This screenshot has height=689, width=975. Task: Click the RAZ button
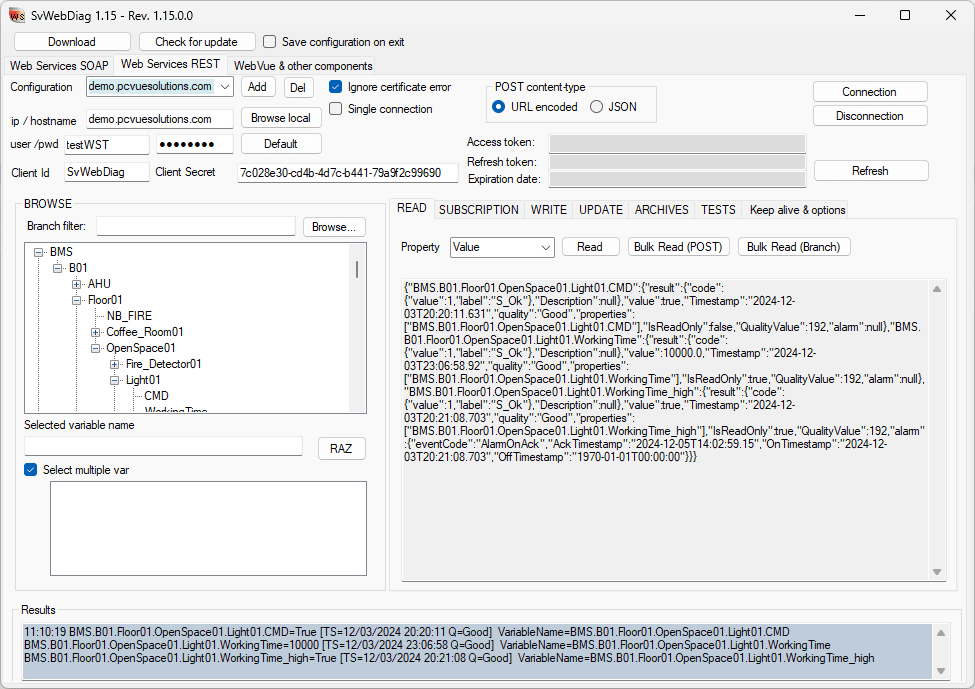(x=341, y=448)
